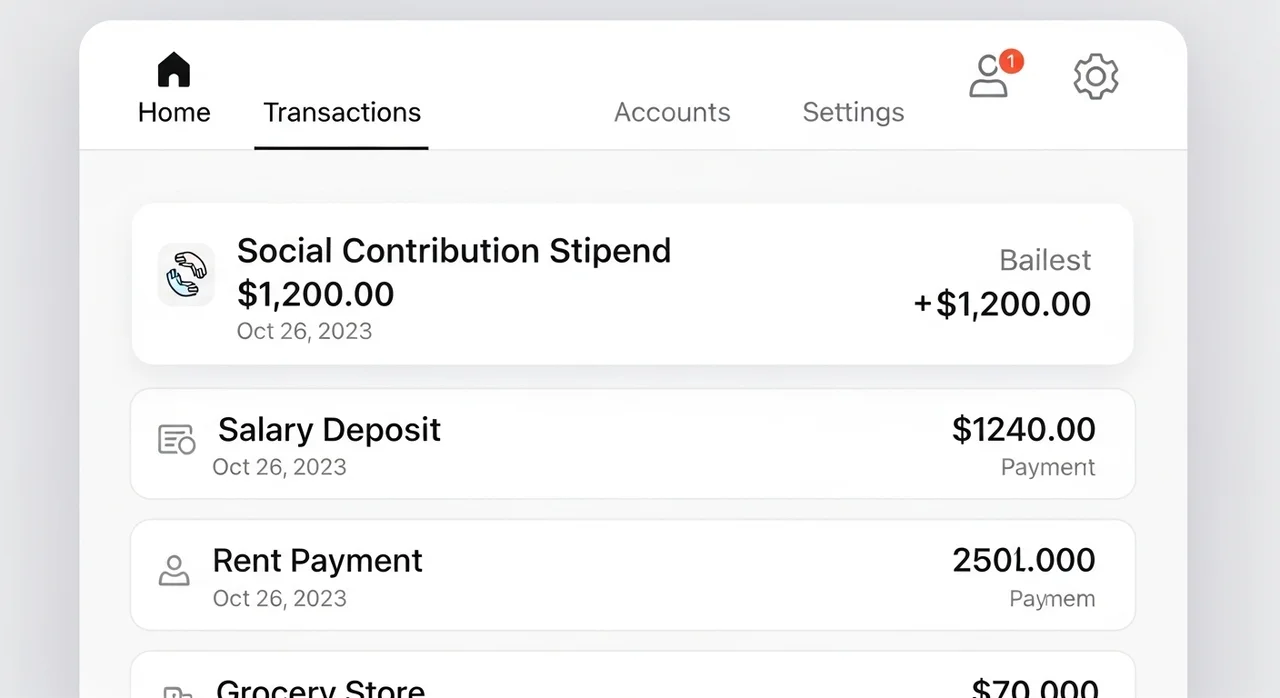Open the Rent Payment transaction title
Viewport: 1280px width, 698px height.
(x=317, y=560)
